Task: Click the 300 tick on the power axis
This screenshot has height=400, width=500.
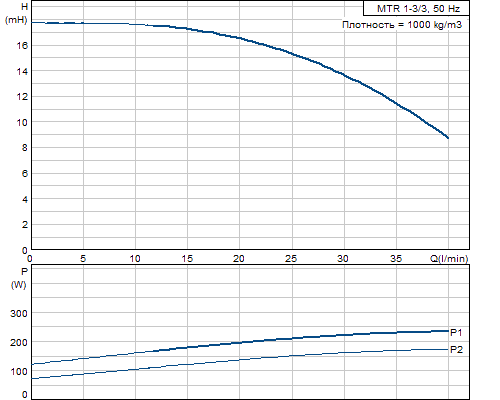Action: pyautogui.click(x=19, y=313)
